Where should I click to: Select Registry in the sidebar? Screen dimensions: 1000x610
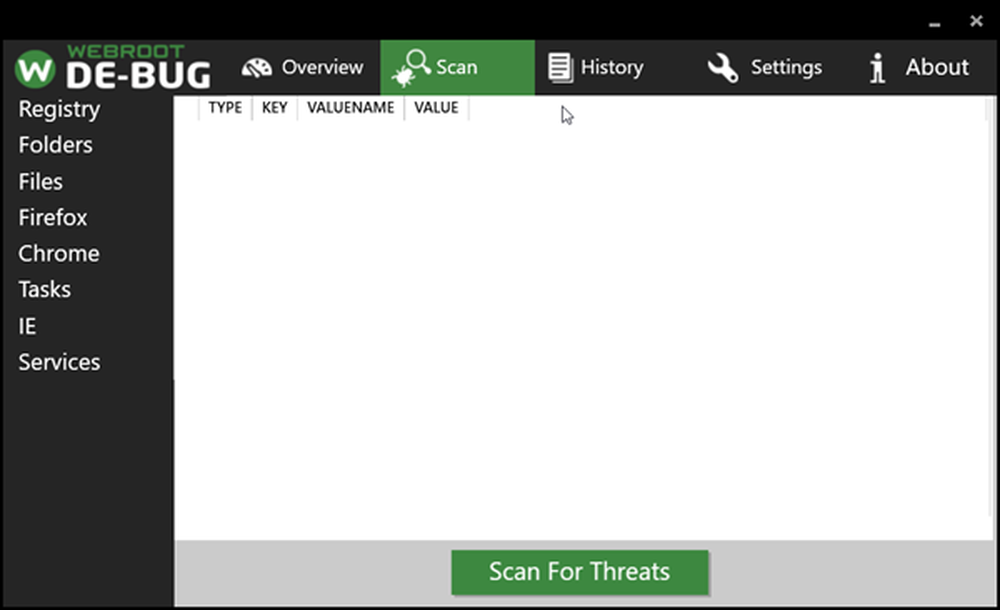coord(59,110)
